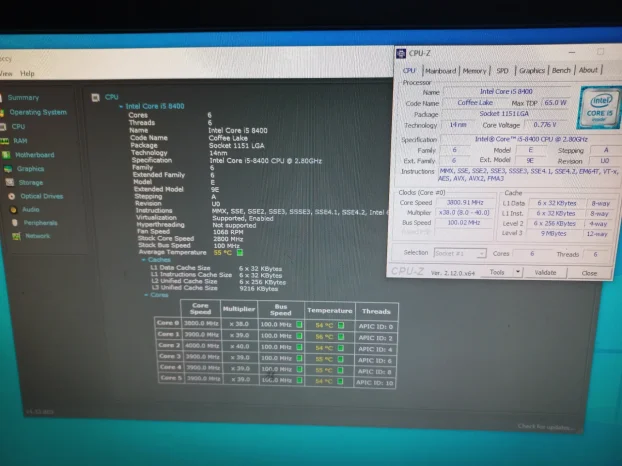Click the Validate button in CPU-Z
This screenshot has height=466, width=622.
coord(545,272)
